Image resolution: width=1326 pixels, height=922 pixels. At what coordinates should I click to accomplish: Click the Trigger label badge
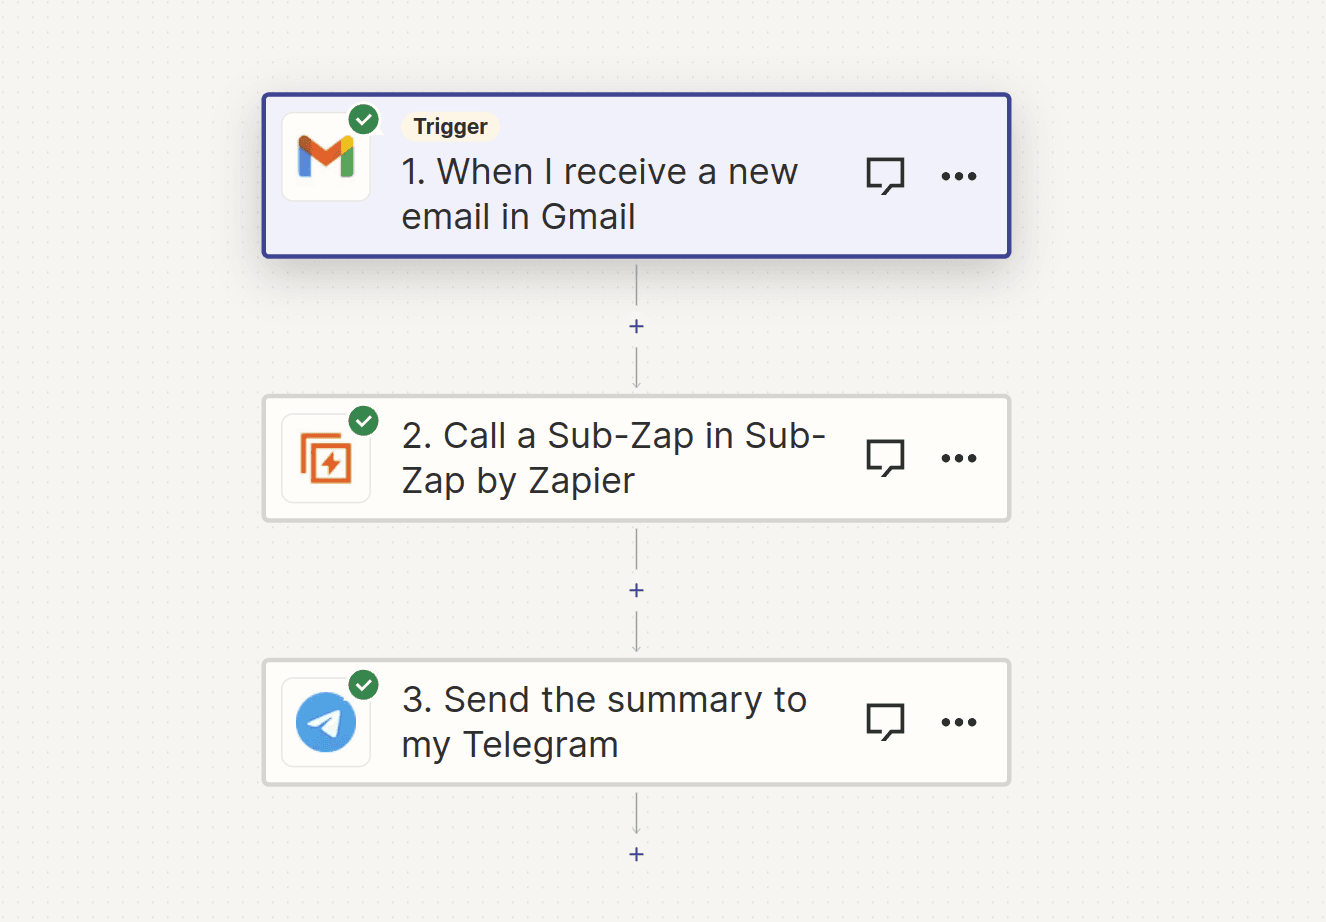[450, 127]
